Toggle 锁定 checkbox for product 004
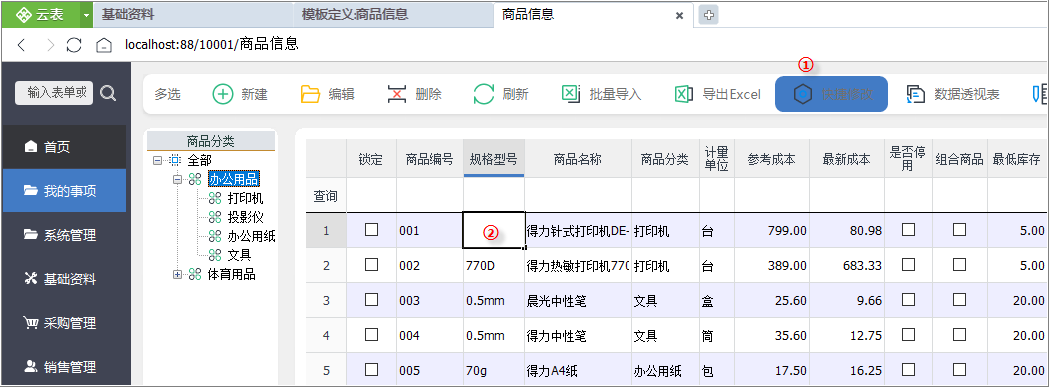Screen dimensions: 1049x387 371,334
